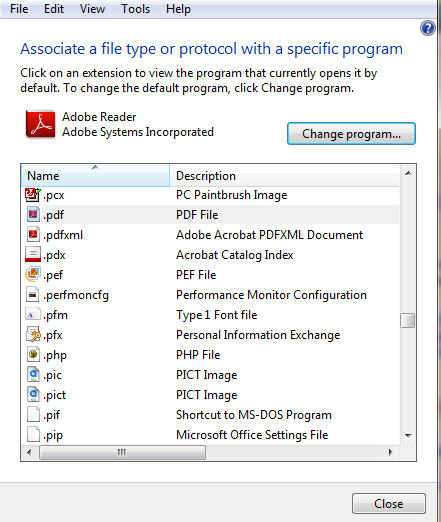Click the .pdfxml file icon
This screenshot has height=522, width=441.
tap(33, 235)
